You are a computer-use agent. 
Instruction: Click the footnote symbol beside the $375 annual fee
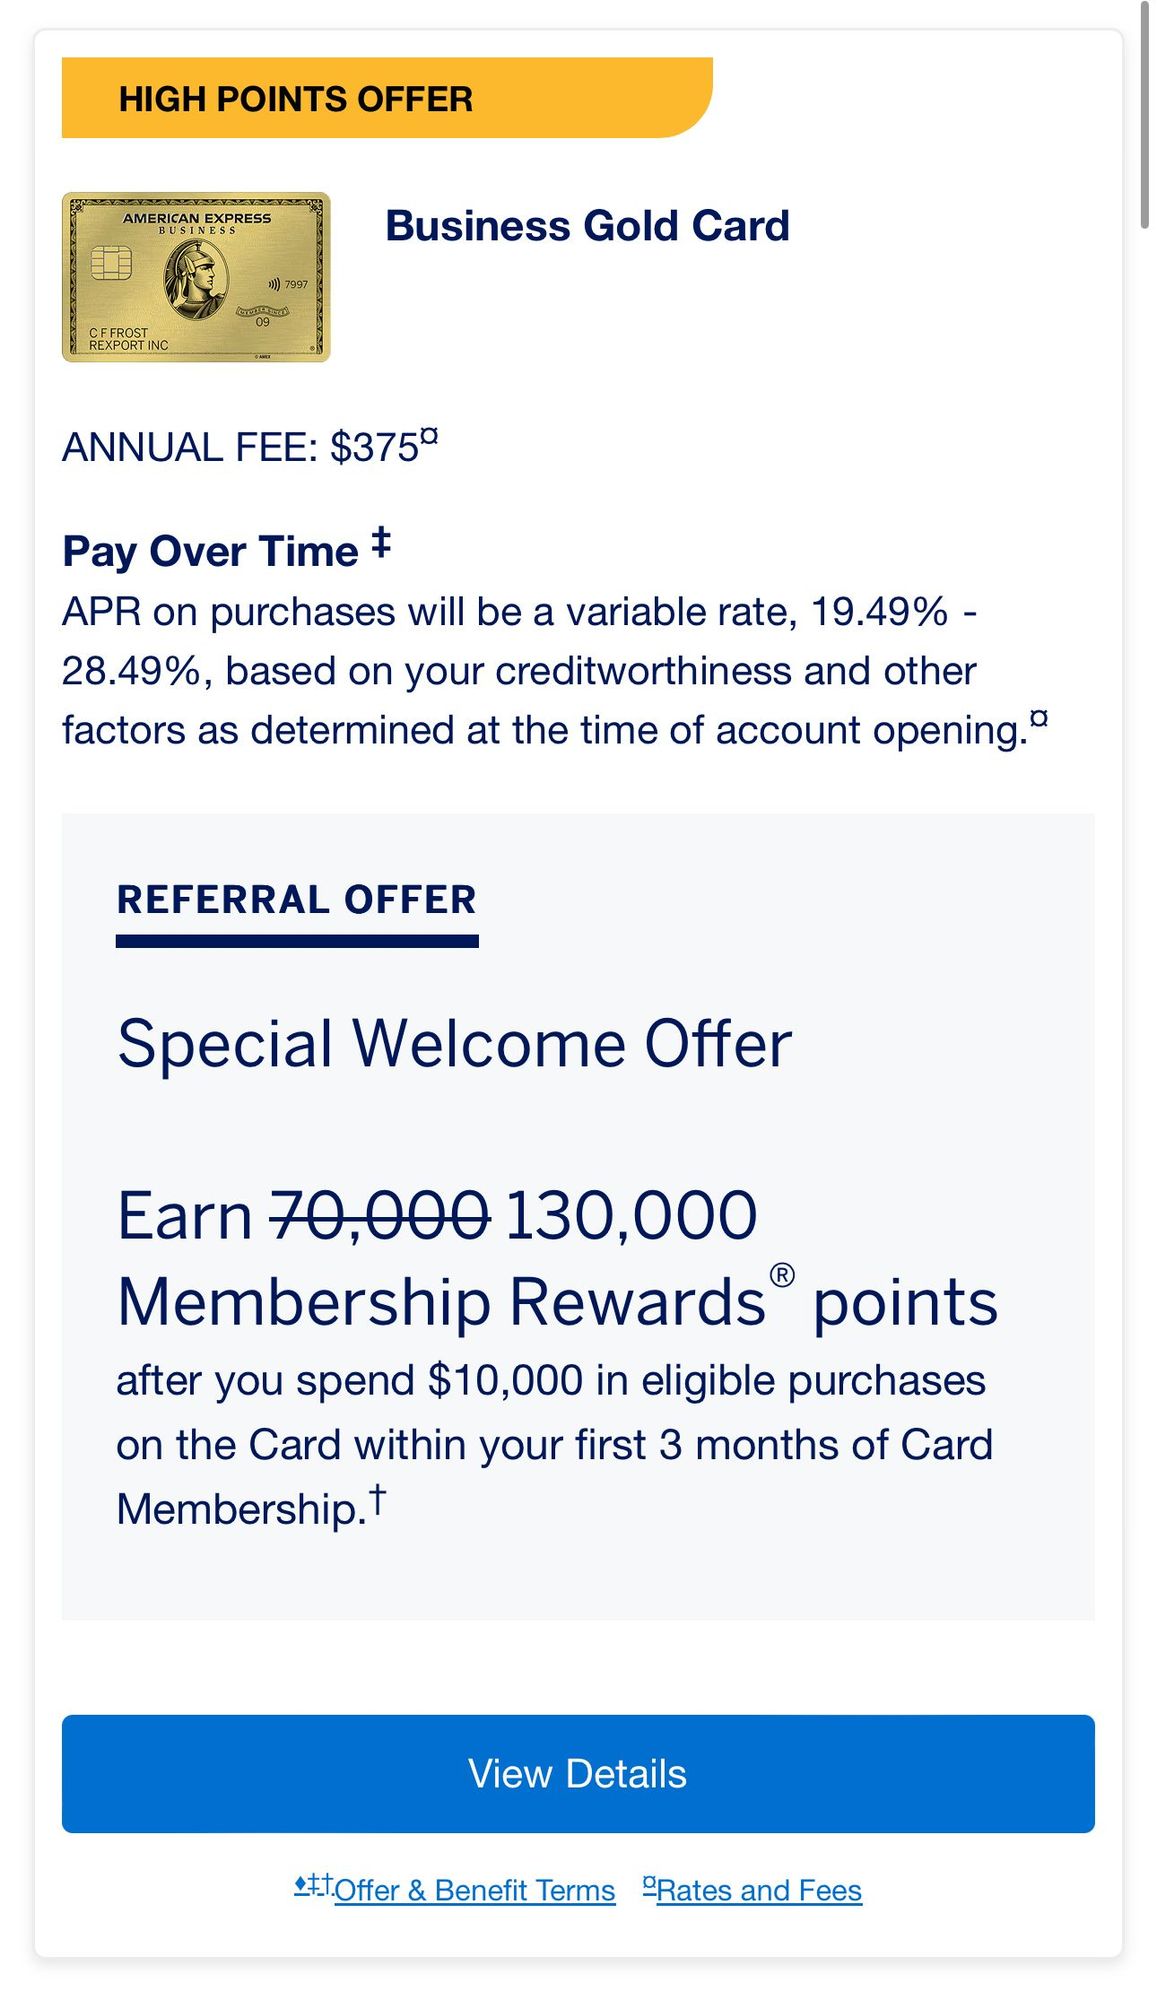click(x=429, y=436)
